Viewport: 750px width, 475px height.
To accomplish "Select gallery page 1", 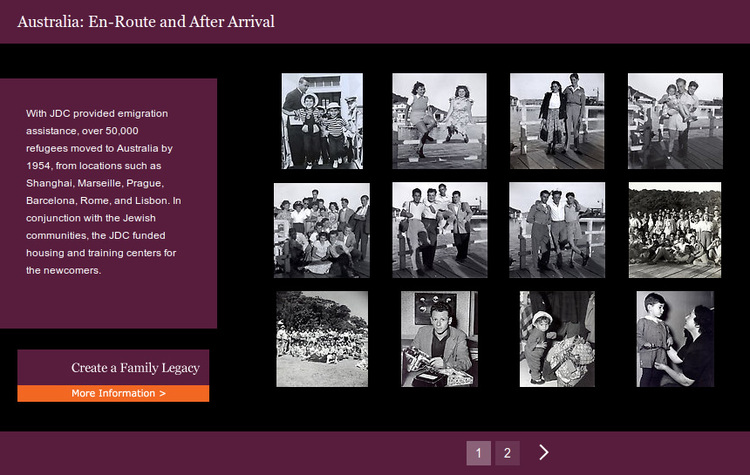I will click(478, 453).
